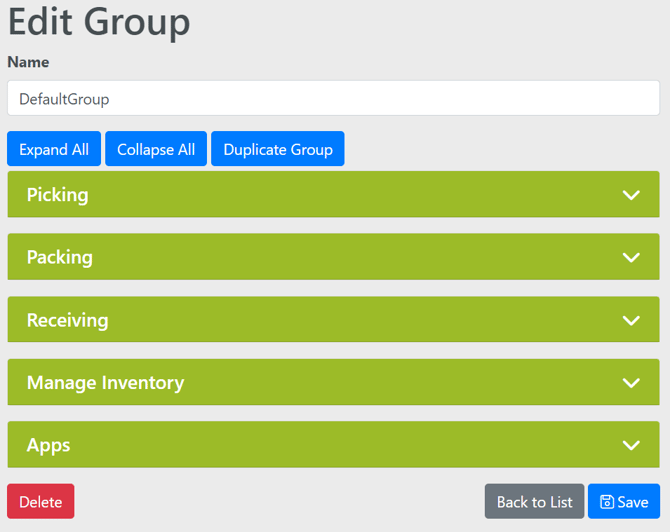Expand the Packing section header

click(60, 257)
